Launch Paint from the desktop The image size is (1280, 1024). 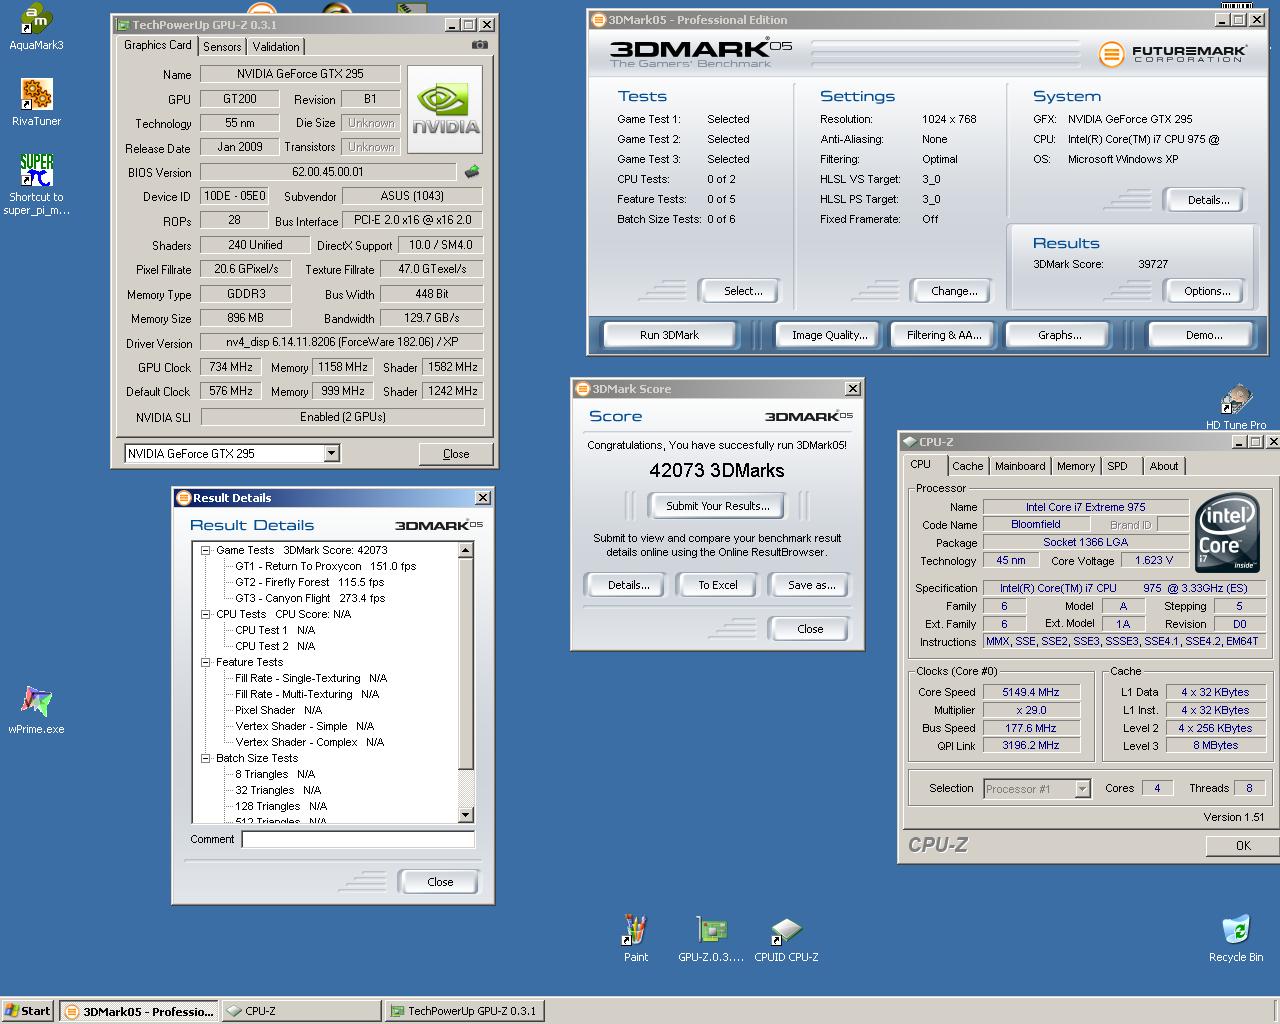(x=636, y=938)
